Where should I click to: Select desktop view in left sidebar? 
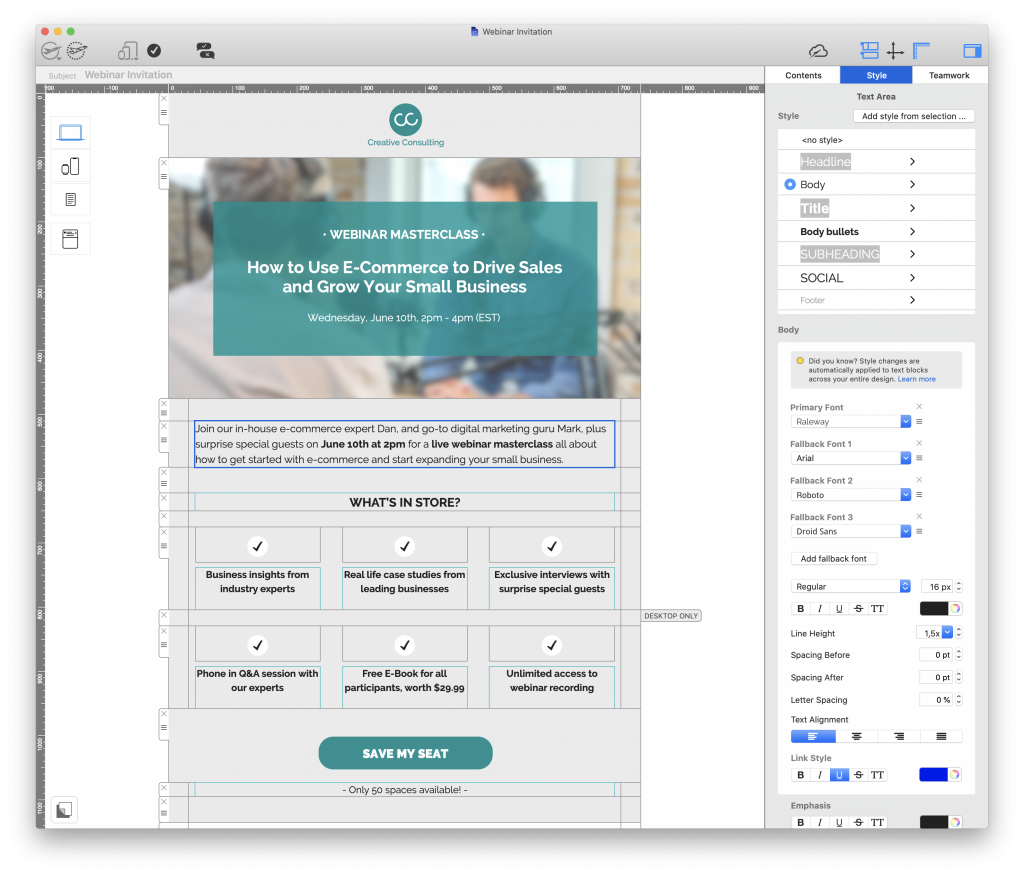(x=70, y=133)
